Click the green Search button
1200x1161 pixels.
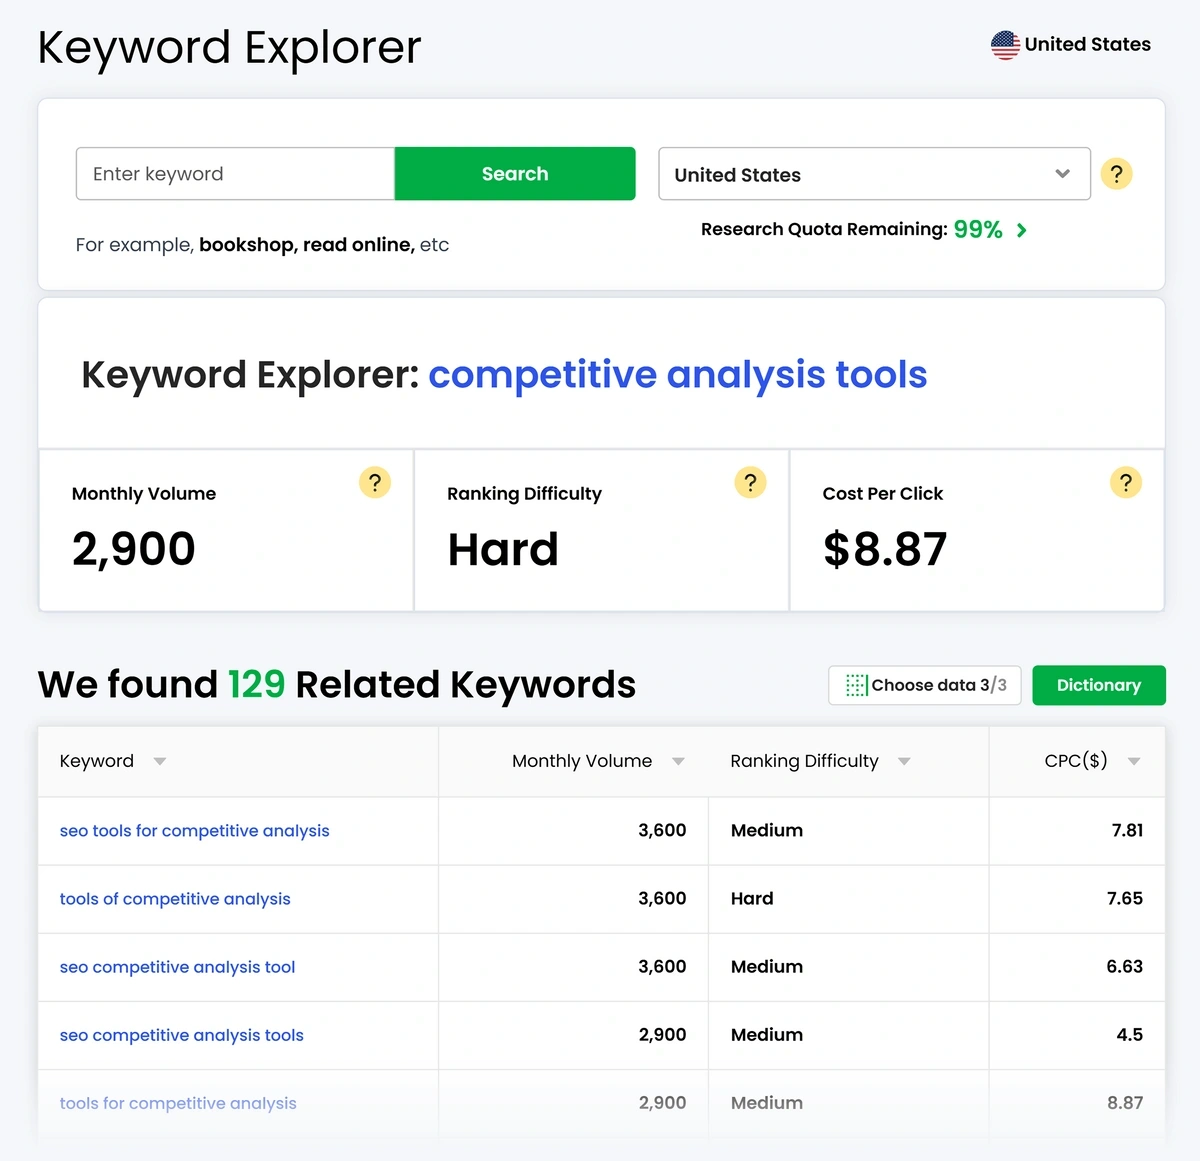(515, 174)
